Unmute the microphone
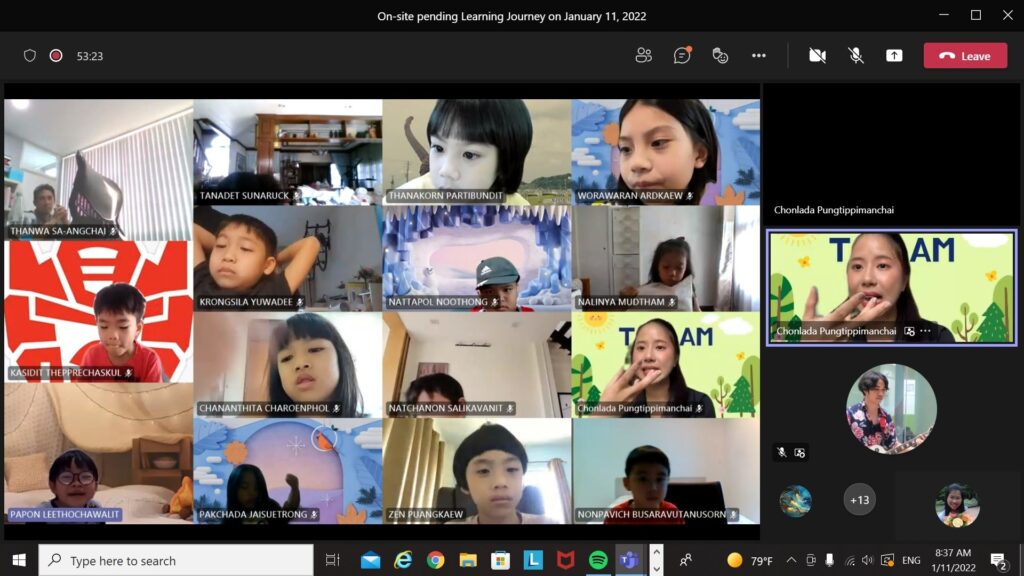Viewport: 1024px width, 576px height. point(856,56)
